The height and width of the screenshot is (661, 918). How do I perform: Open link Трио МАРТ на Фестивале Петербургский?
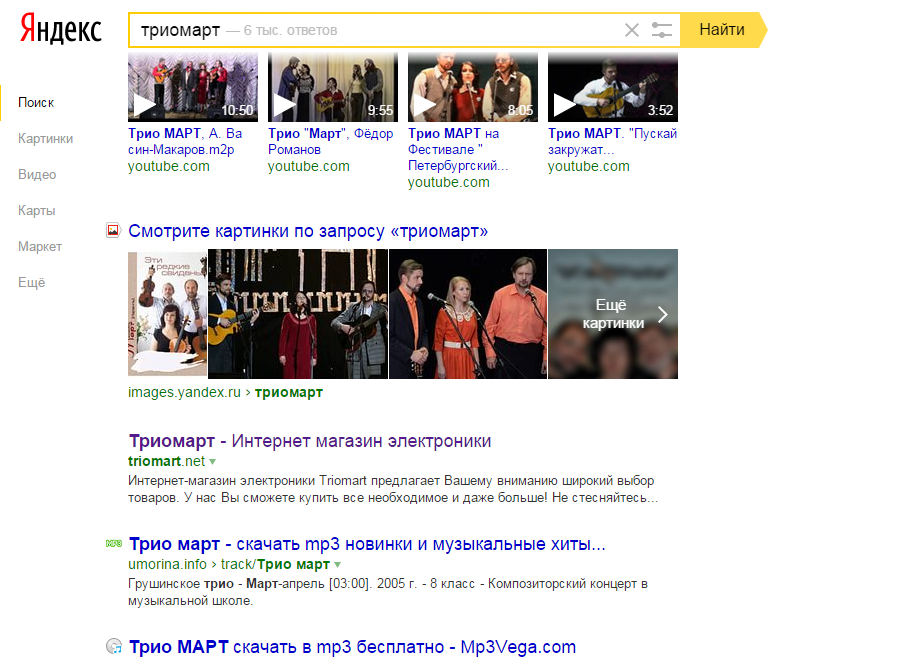point(458,149)
